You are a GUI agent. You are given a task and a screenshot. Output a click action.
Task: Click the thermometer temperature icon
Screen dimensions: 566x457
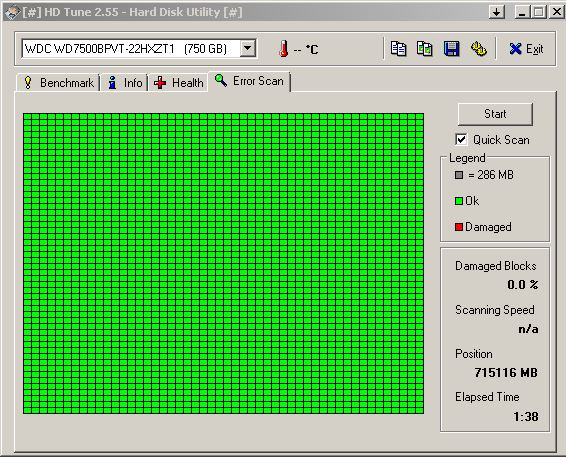coord(284,48)
